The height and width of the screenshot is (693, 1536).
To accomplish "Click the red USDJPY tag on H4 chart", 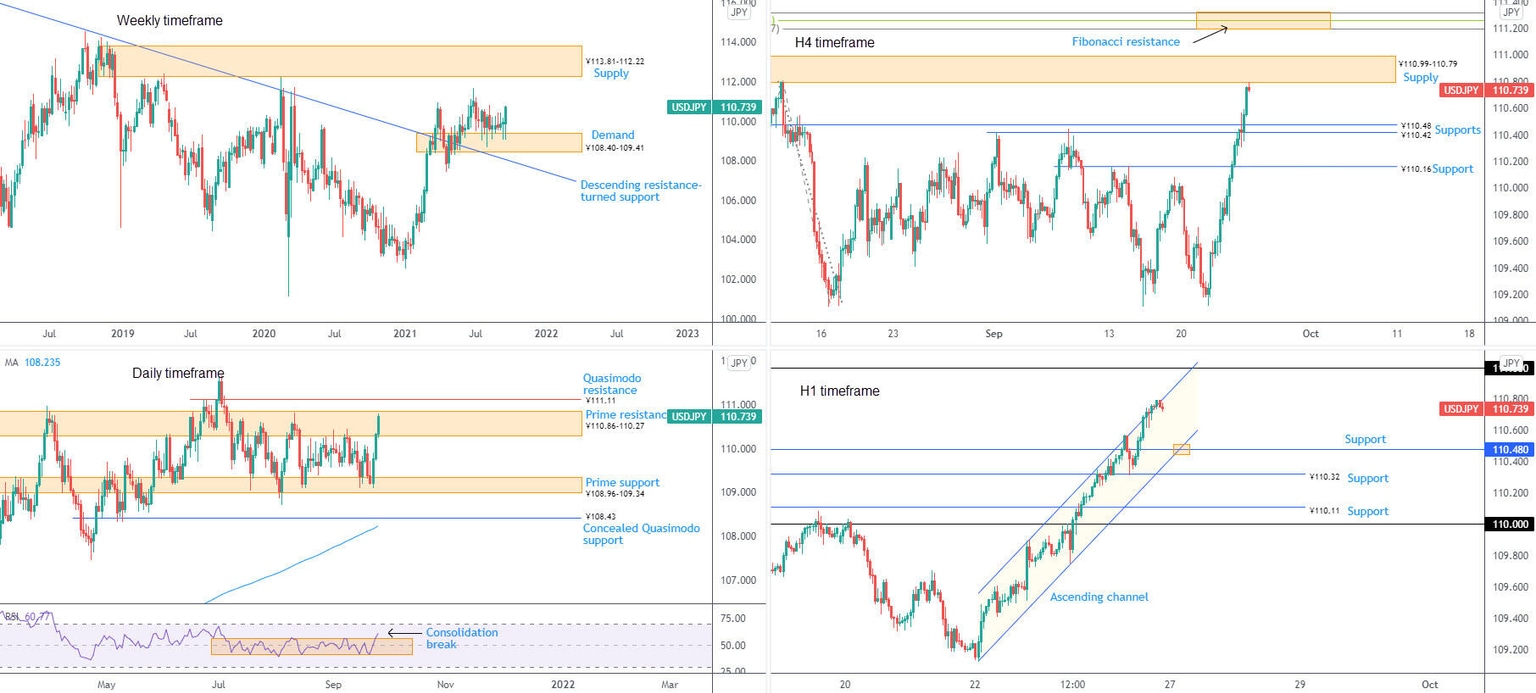I will tap(1461, 91).
